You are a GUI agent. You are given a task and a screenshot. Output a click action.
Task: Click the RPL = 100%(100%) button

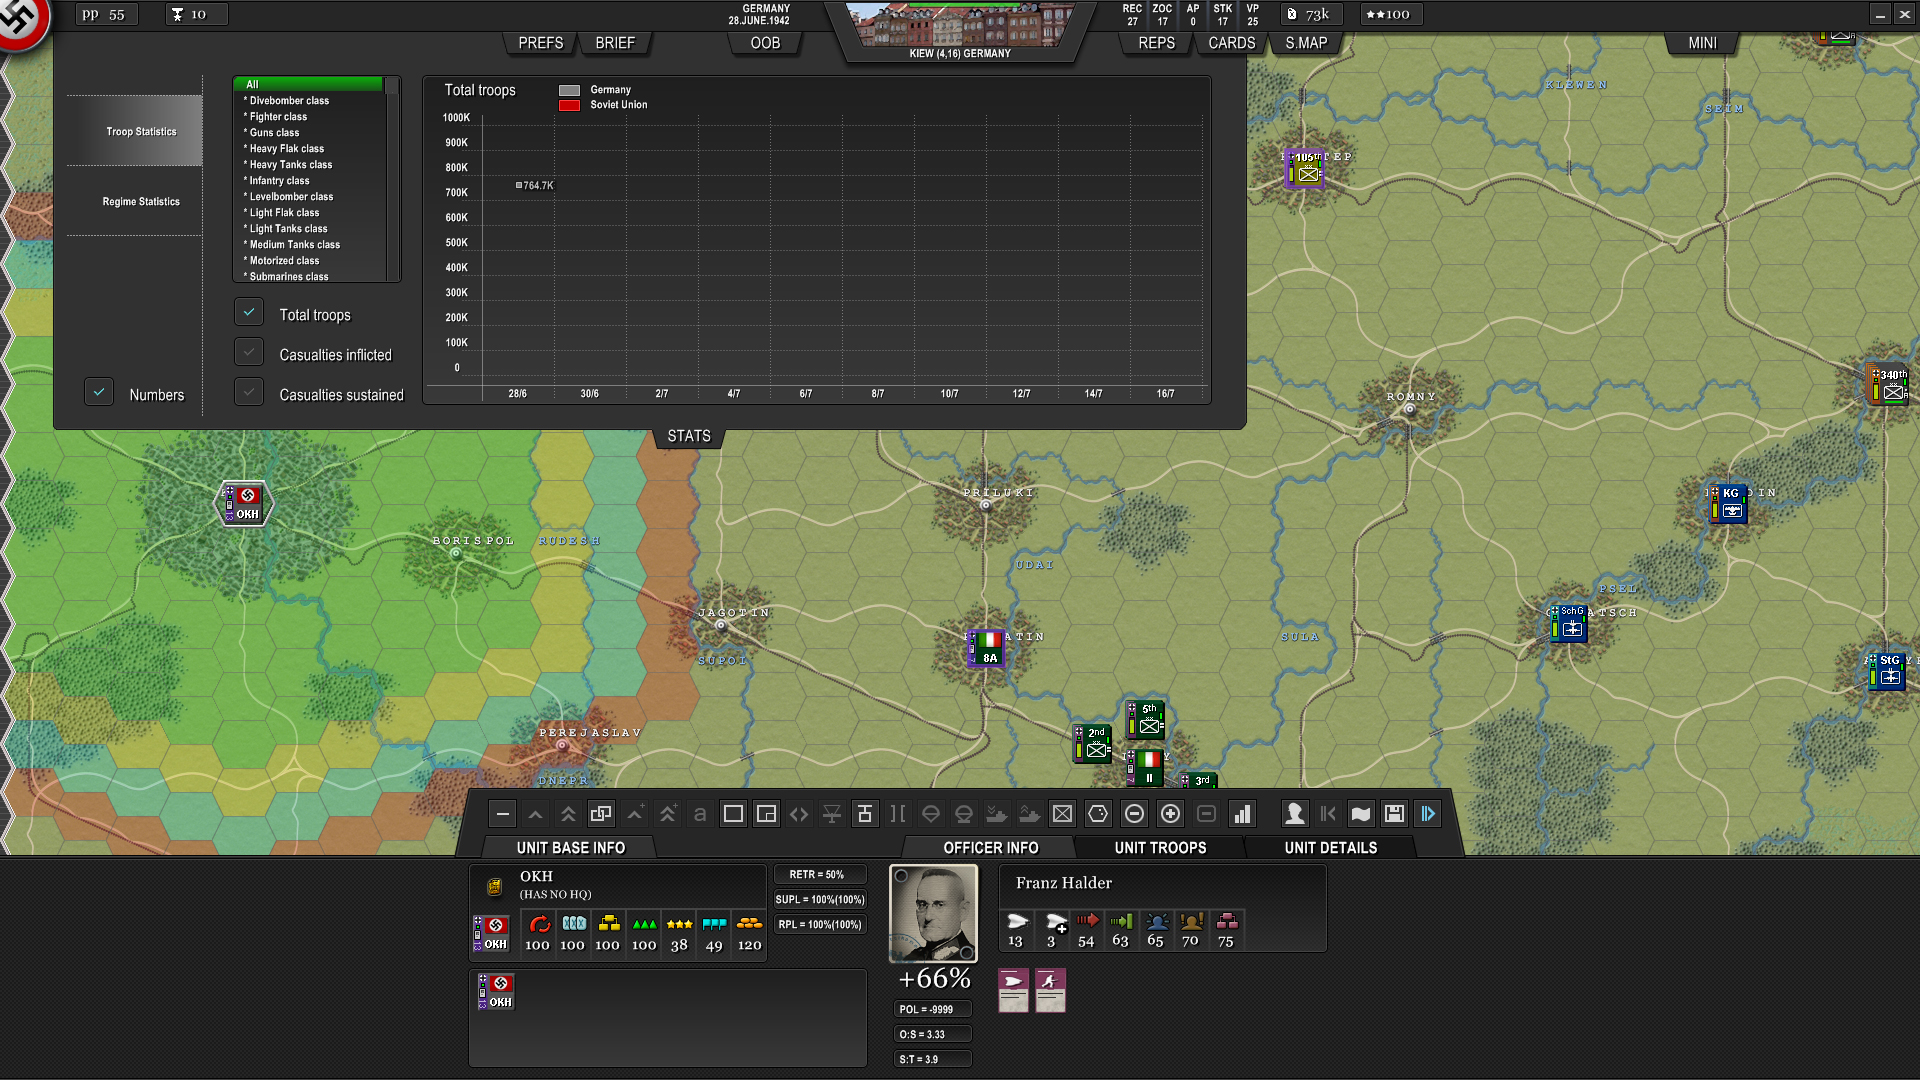click(x=819, y=925)
